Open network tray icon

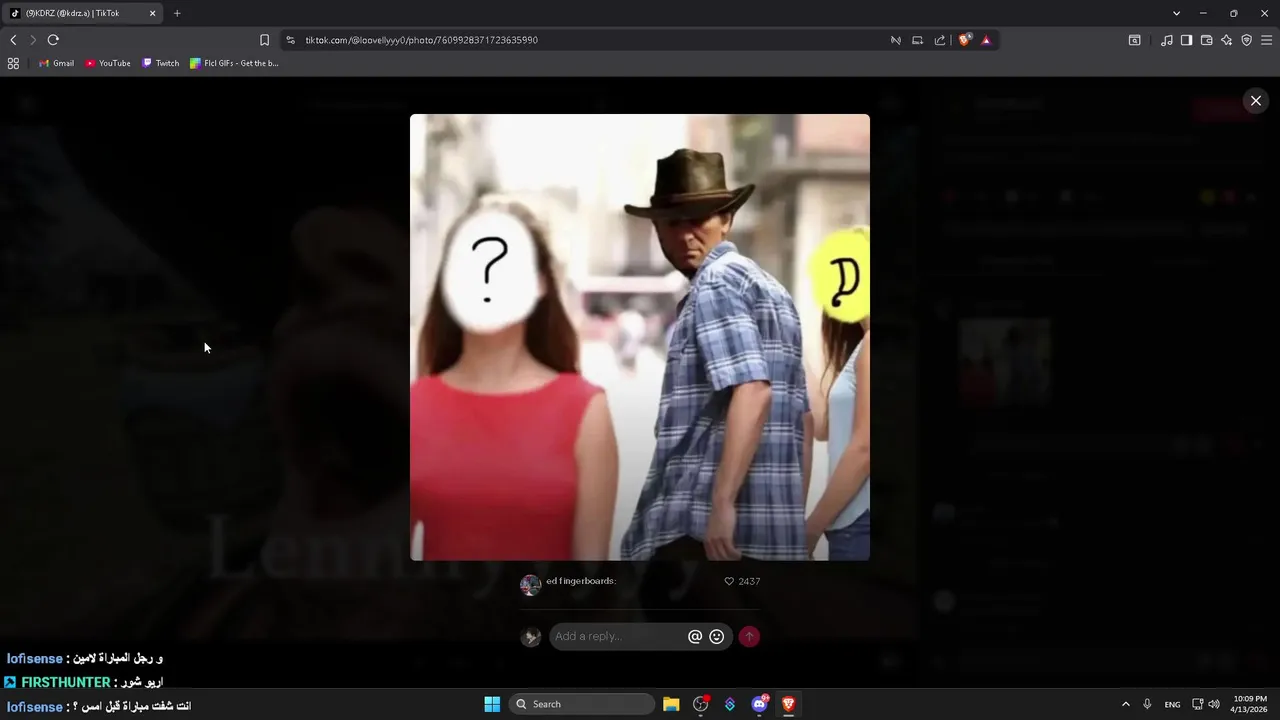coord(1197,704)
